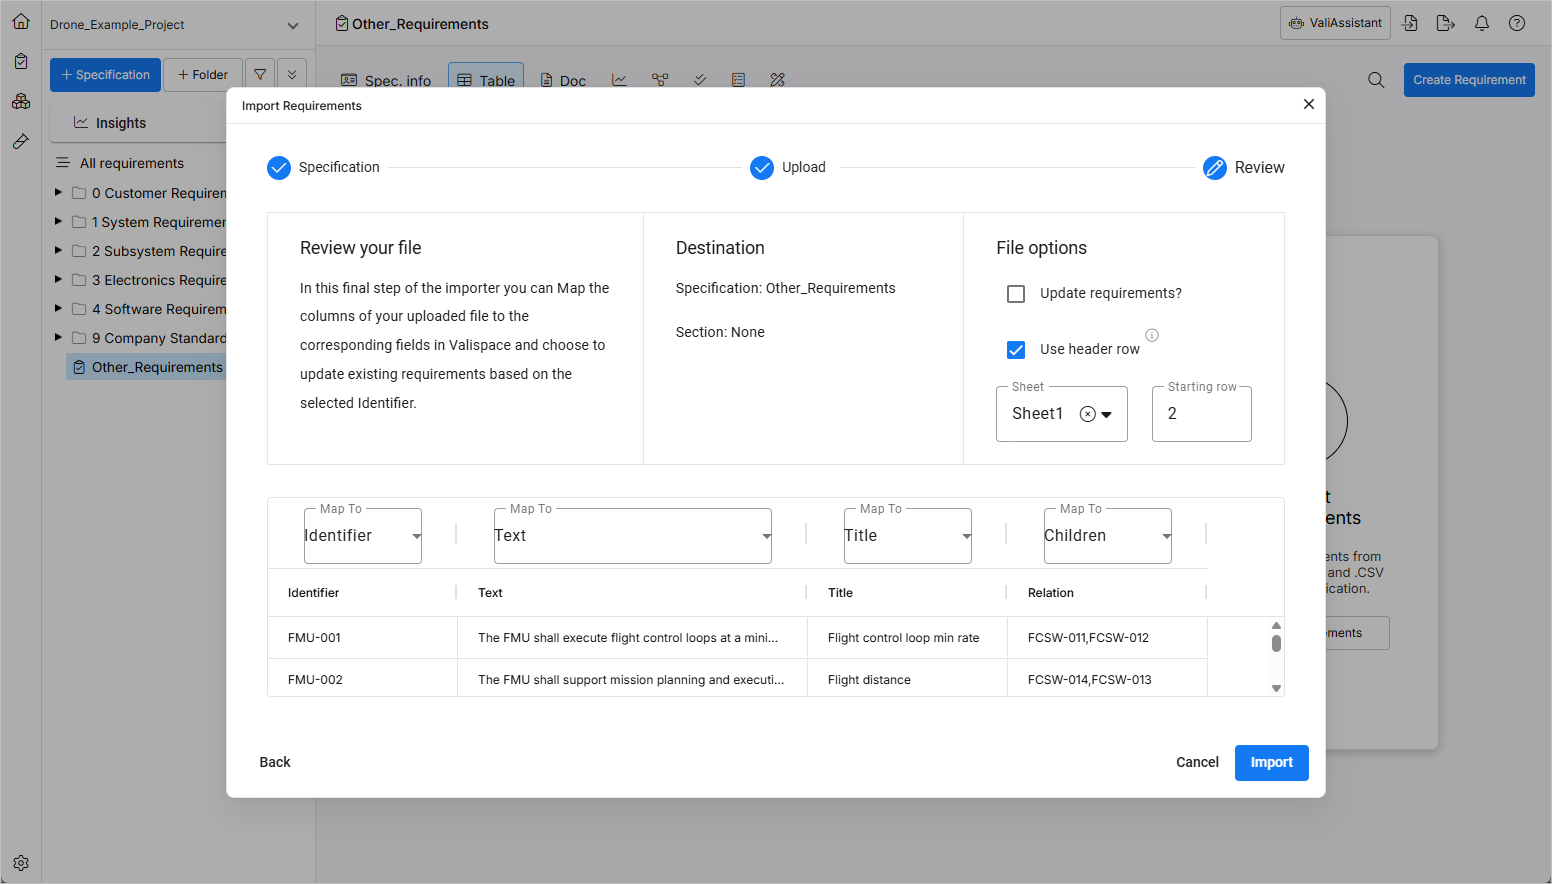Screen dimensions: 1552x884
Task: Expand the Sheet dropdown arrow
Action: (x=1107, y=415)
